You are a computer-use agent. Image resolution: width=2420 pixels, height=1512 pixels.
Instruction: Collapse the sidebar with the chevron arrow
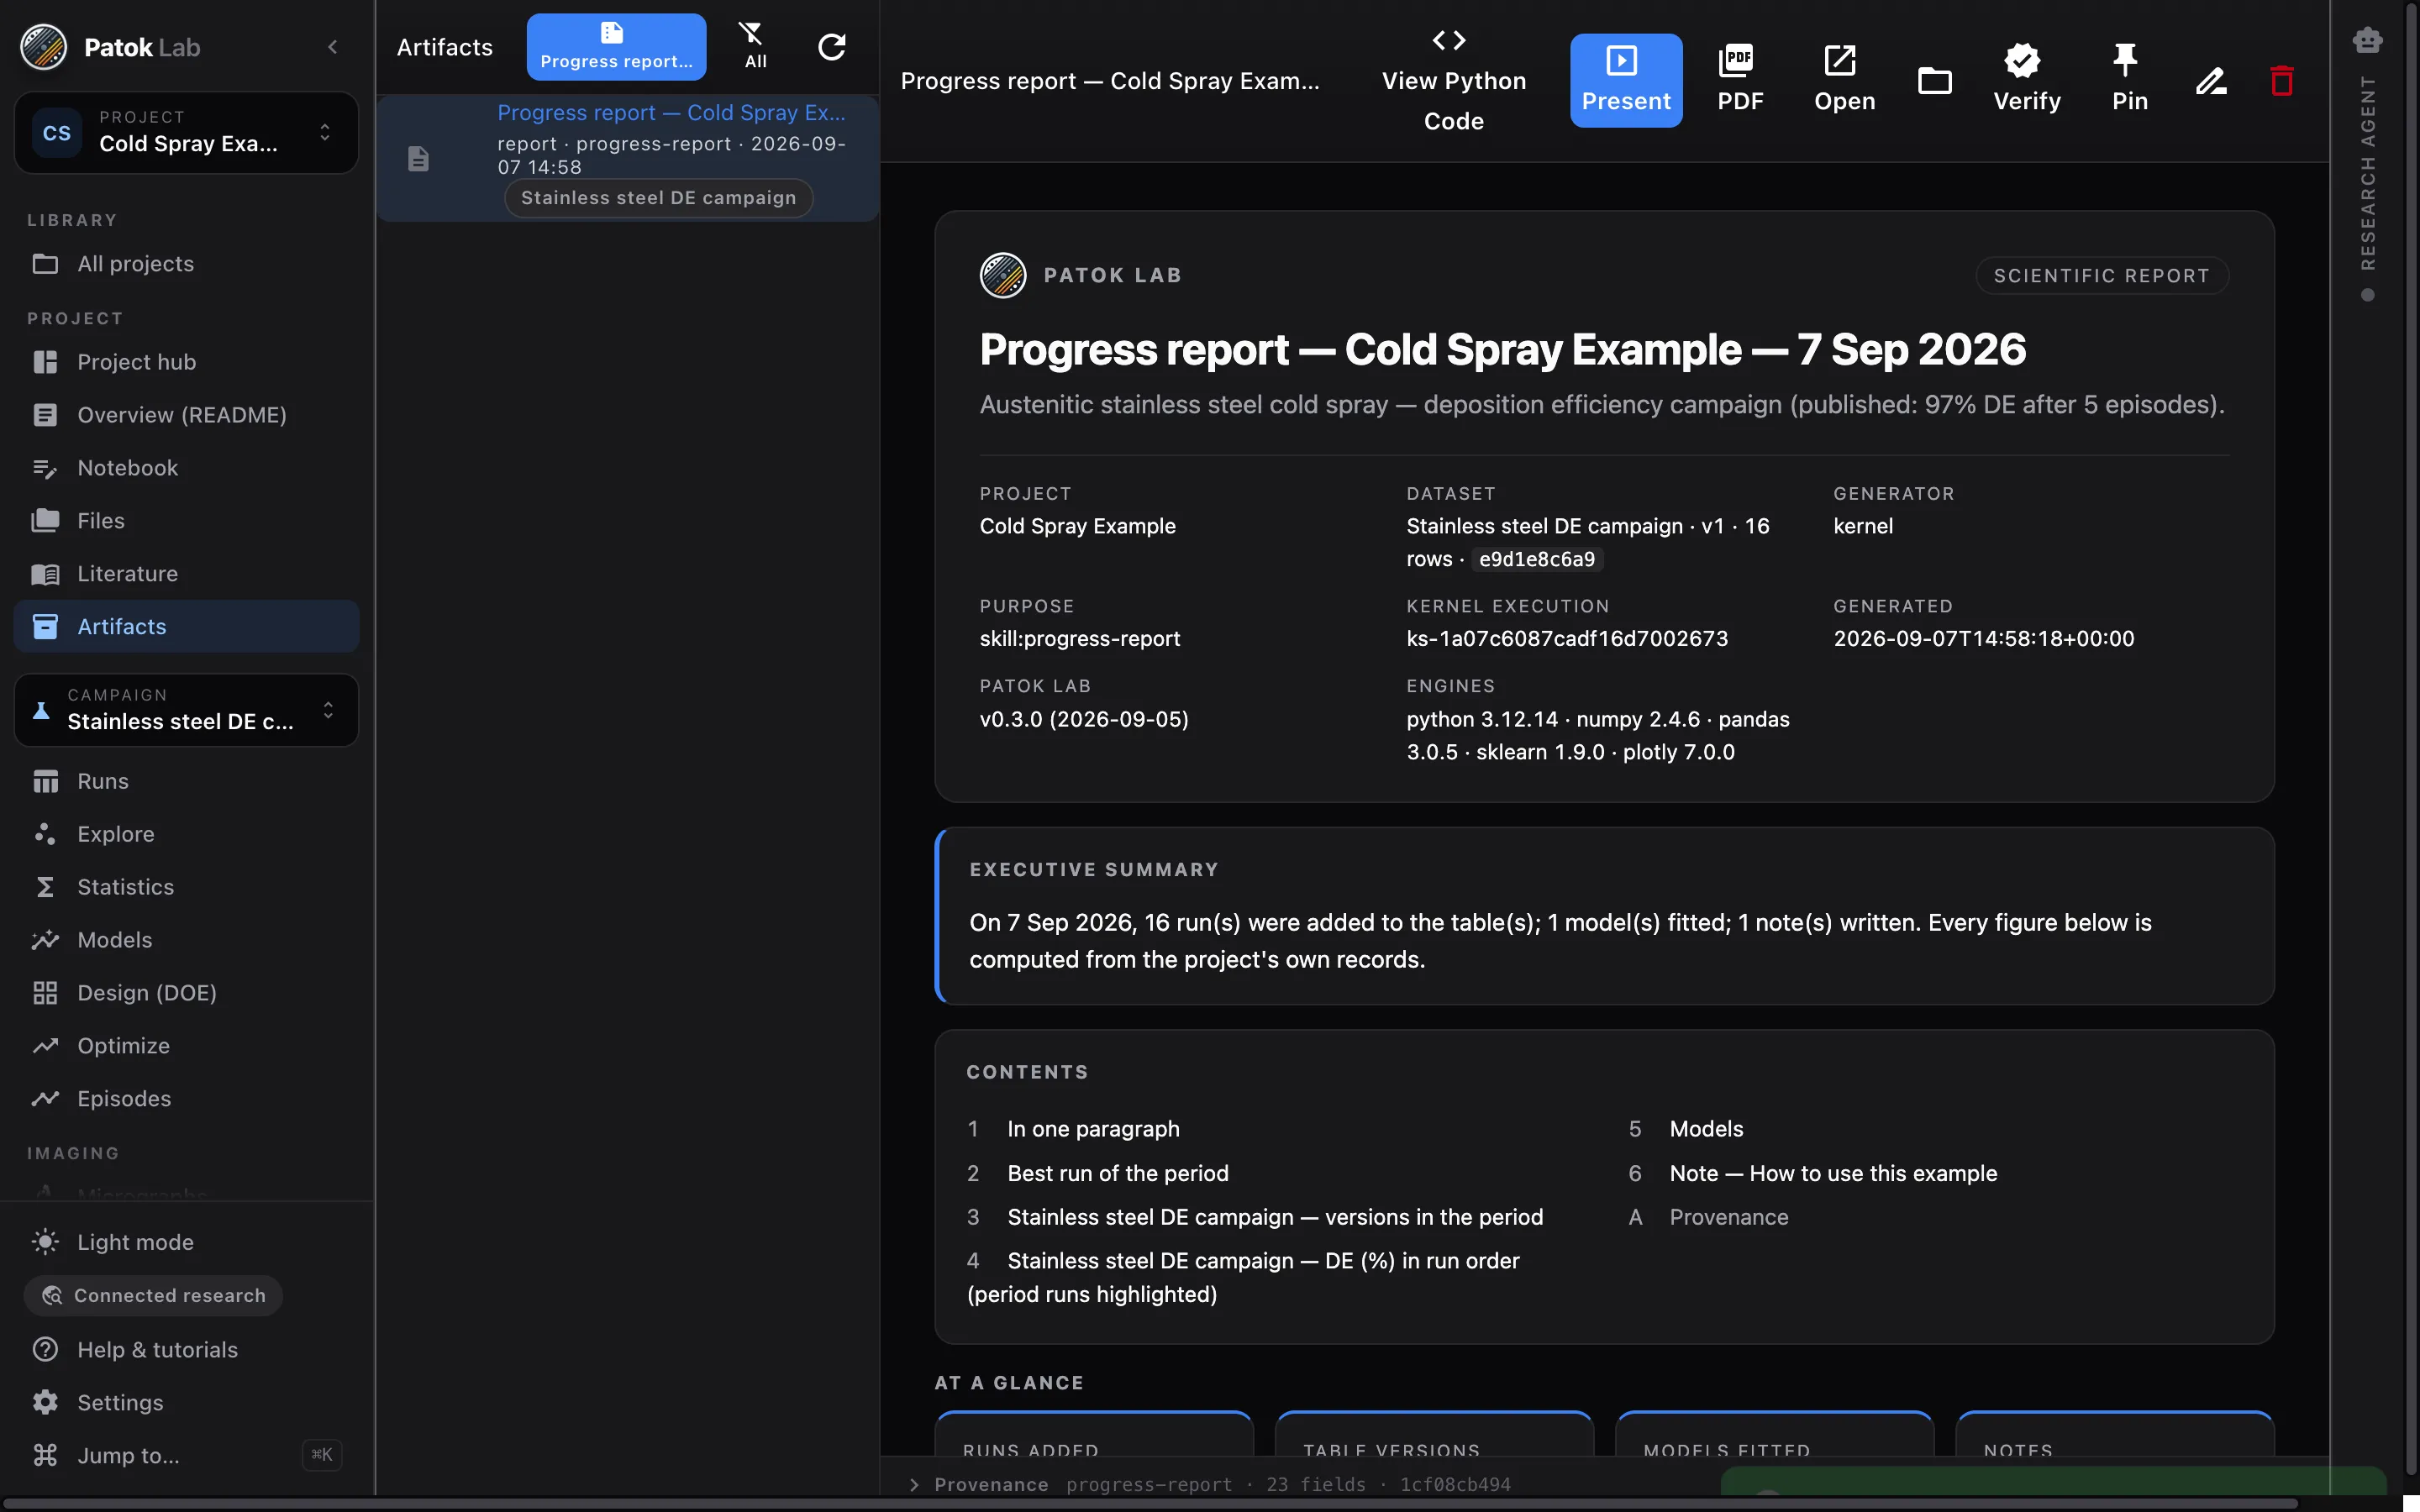(x=333, y=47)
